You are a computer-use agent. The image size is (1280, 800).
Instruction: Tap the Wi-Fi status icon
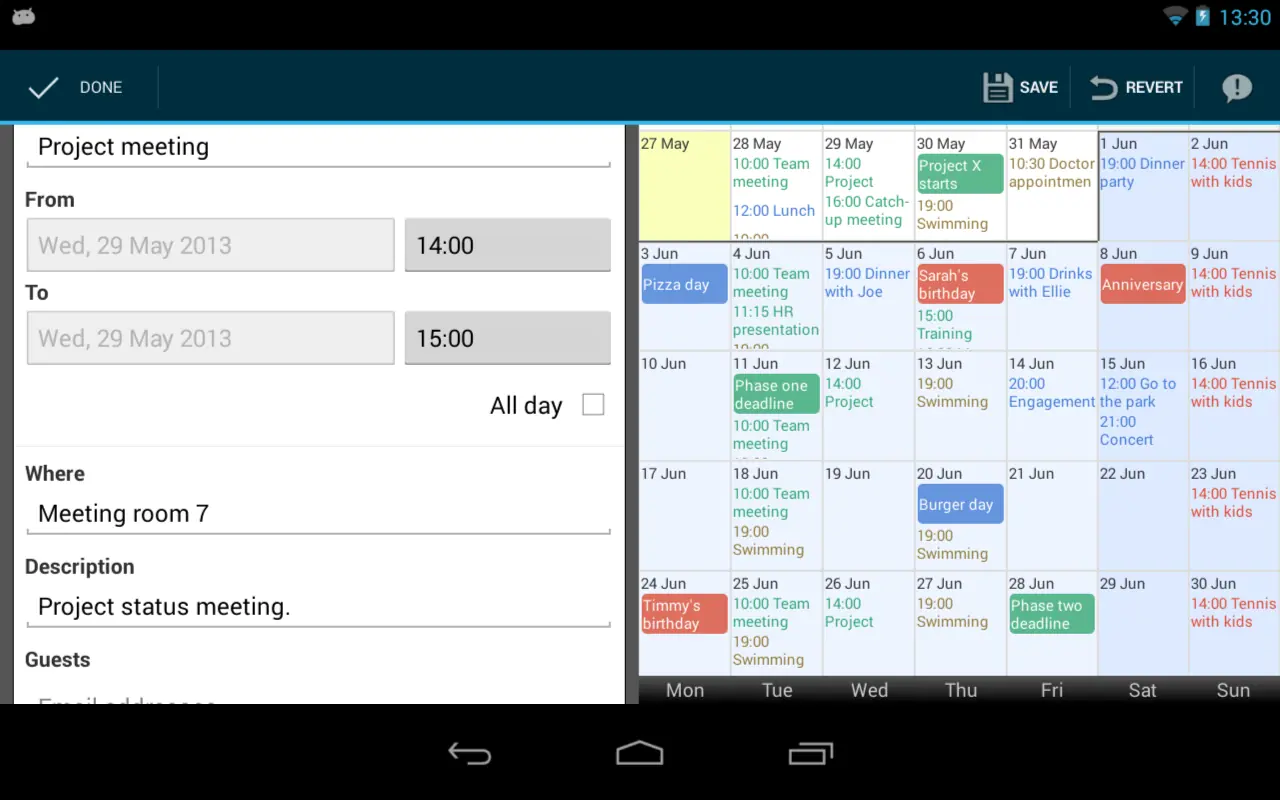point(1175,16)
